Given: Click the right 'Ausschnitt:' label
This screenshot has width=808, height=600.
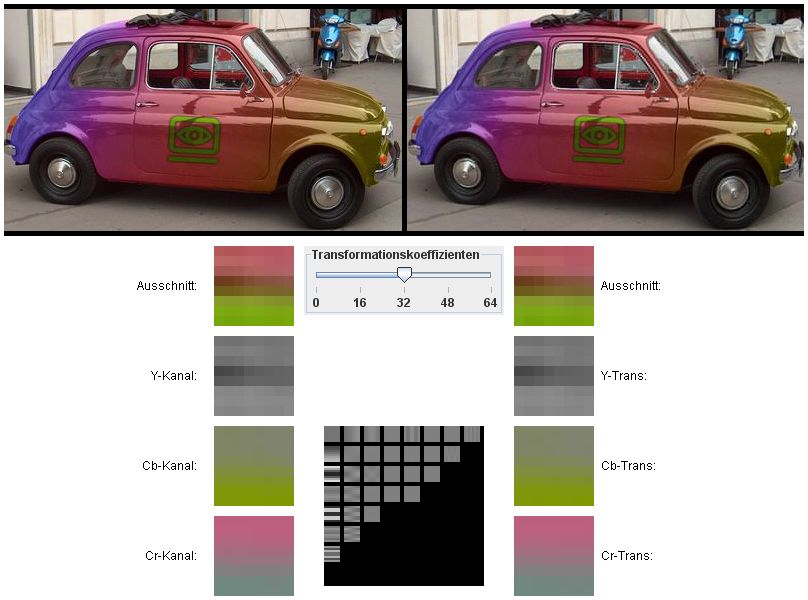Looking at the screenshot, I should (631, 286).
